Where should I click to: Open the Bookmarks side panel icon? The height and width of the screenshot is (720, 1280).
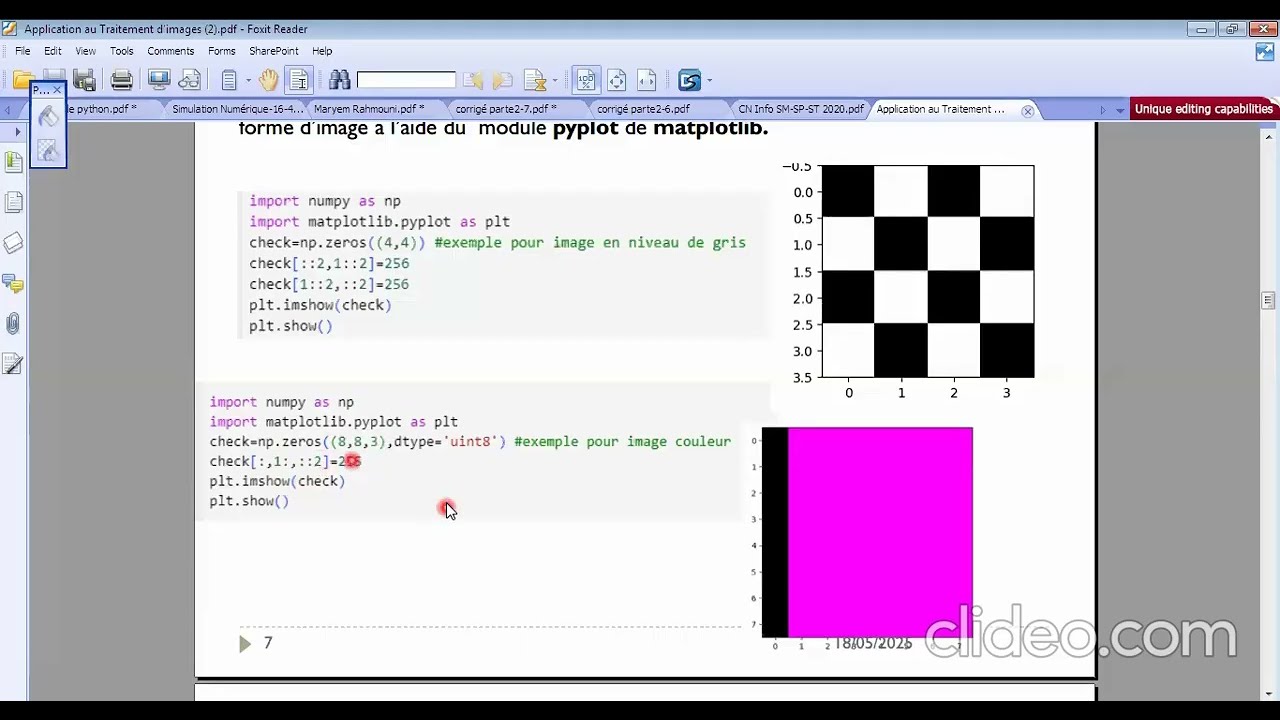point(13,161)
